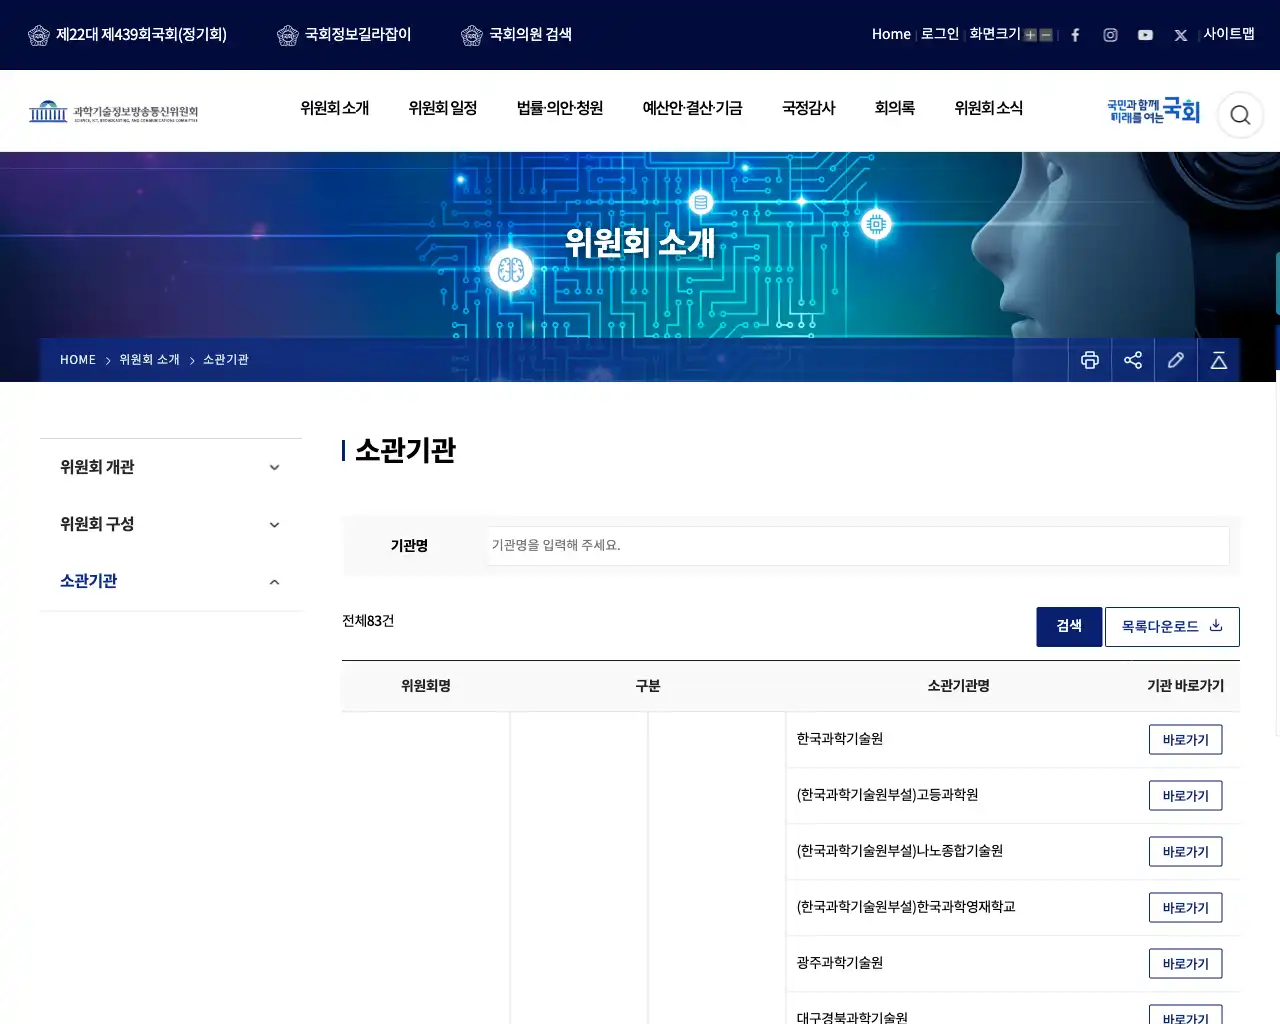The width and height of the screenshot is (1280, 1024).
Task: Open the YouTube icon link
Action: point(1145,35)
